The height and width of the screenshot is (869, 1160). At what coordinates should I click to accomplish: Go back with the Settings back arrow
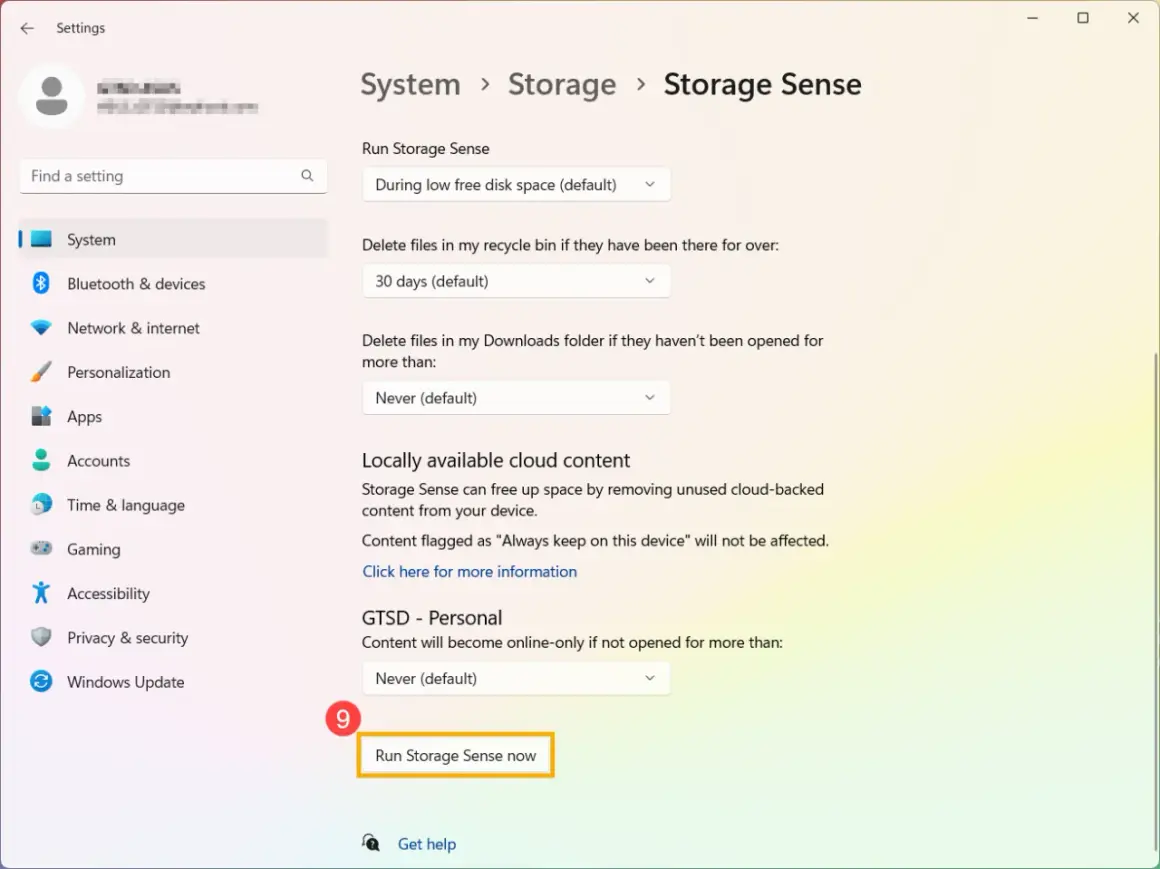27,28
